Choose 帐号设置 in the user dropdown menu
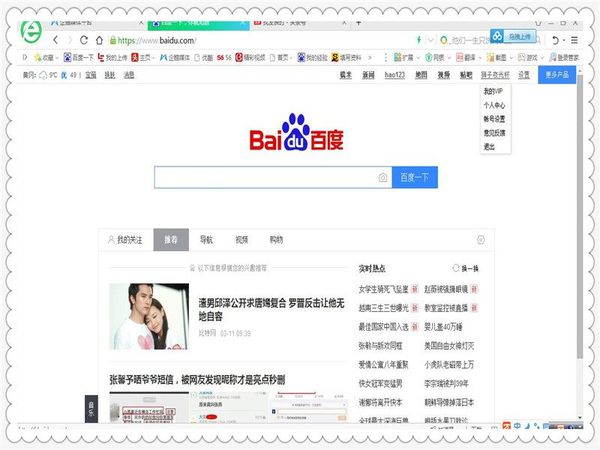The height and width of the screenshot is (450, 600). point(494,118)
